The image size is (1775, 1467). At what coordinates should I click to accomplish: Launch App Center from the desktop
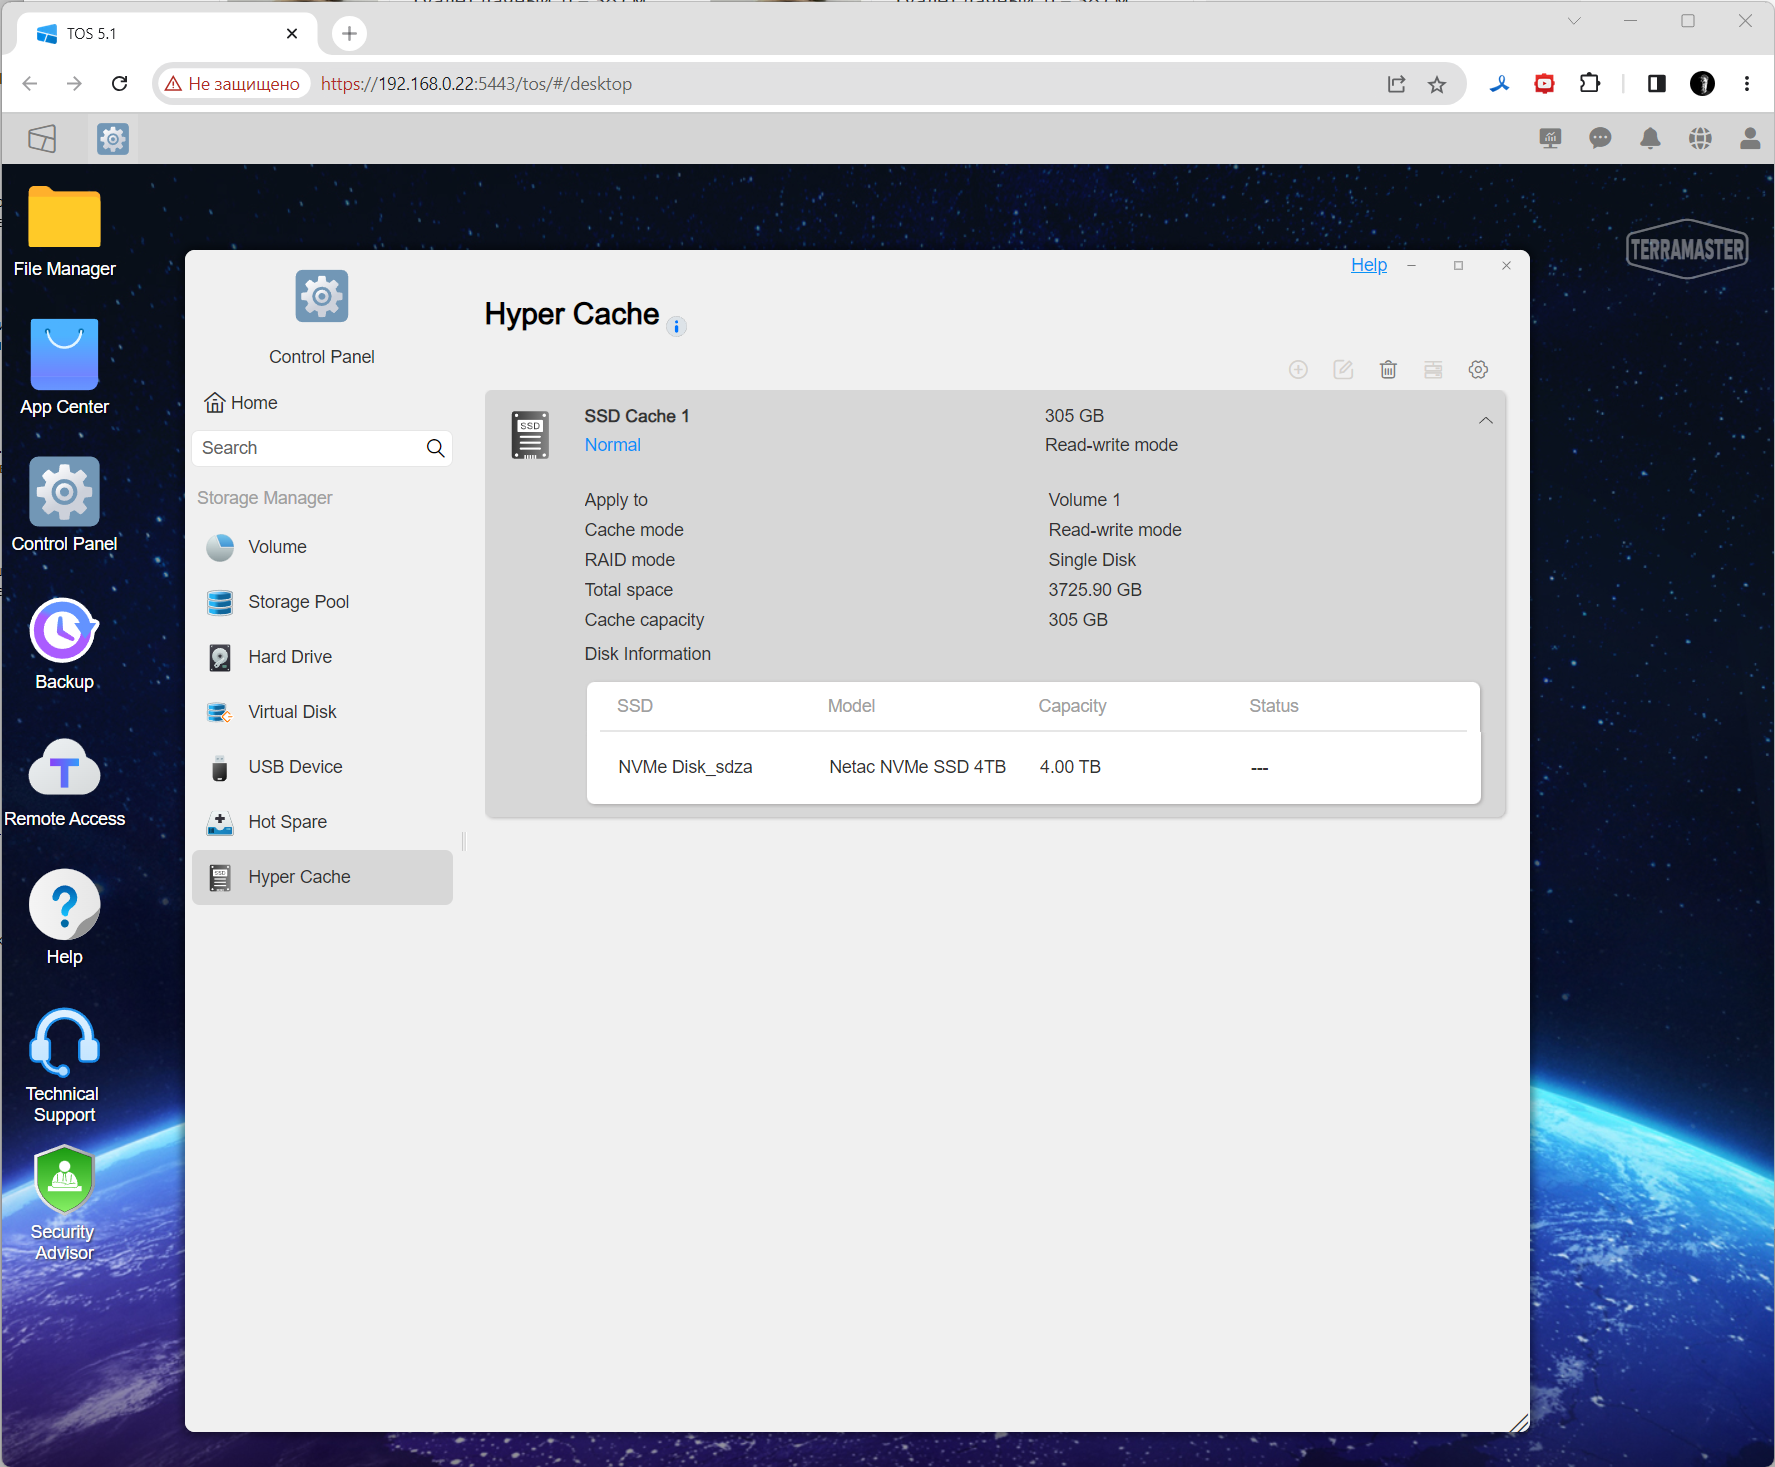(64, 368)
